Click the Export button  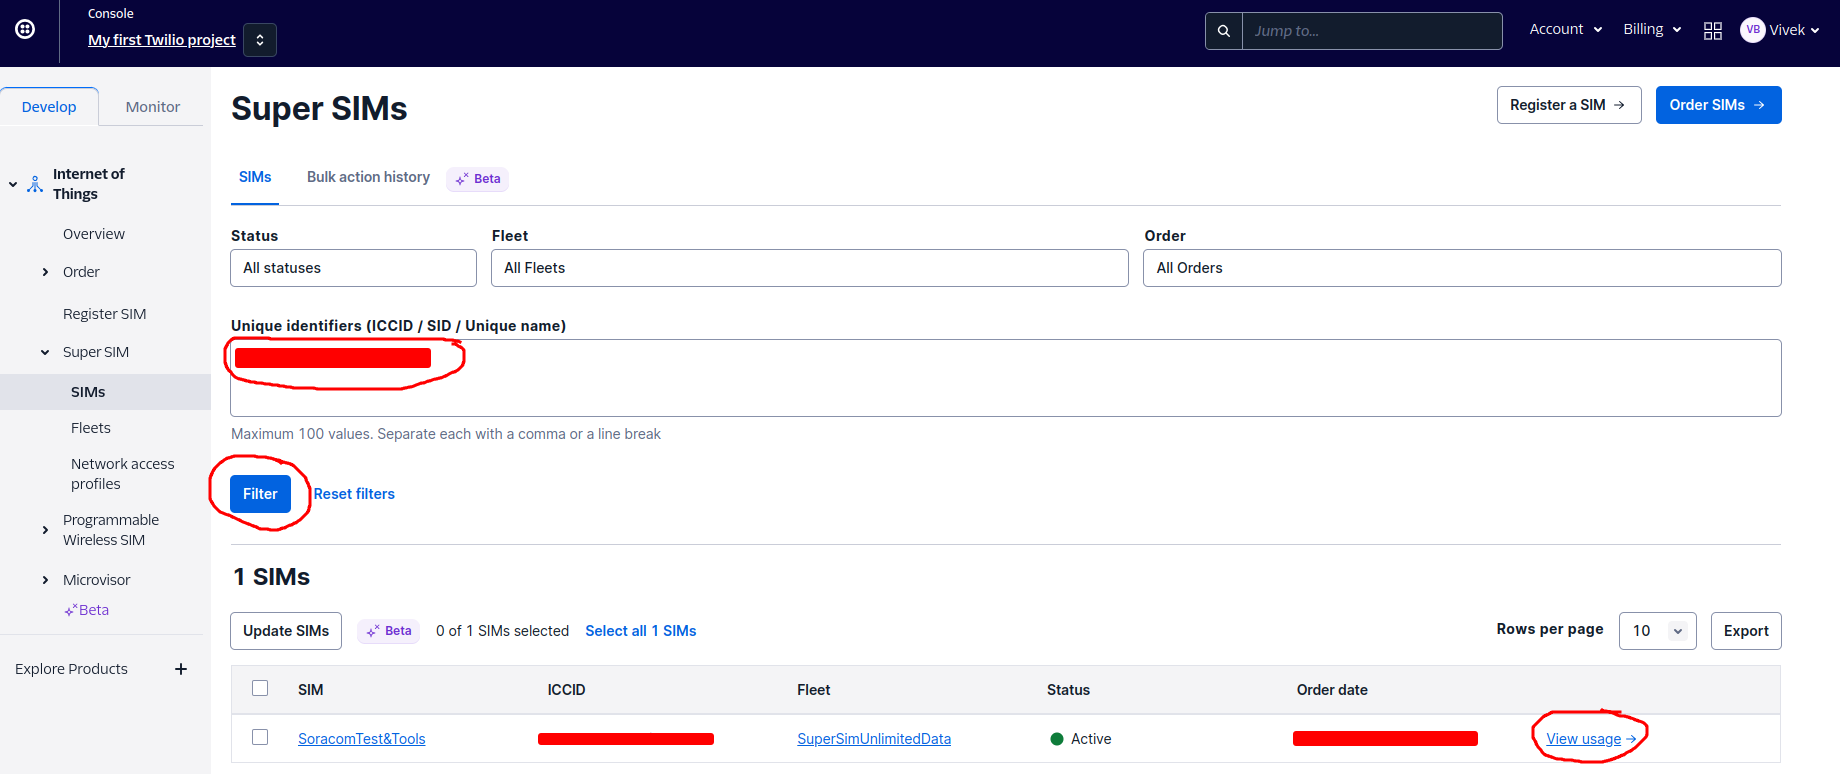1745,631
